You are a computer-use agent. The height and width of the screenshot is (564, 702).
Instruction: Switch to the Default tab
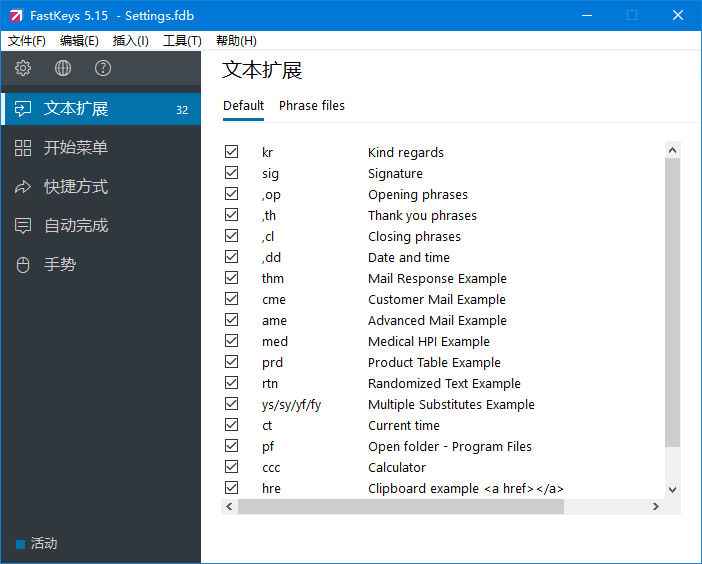(244, 106)
